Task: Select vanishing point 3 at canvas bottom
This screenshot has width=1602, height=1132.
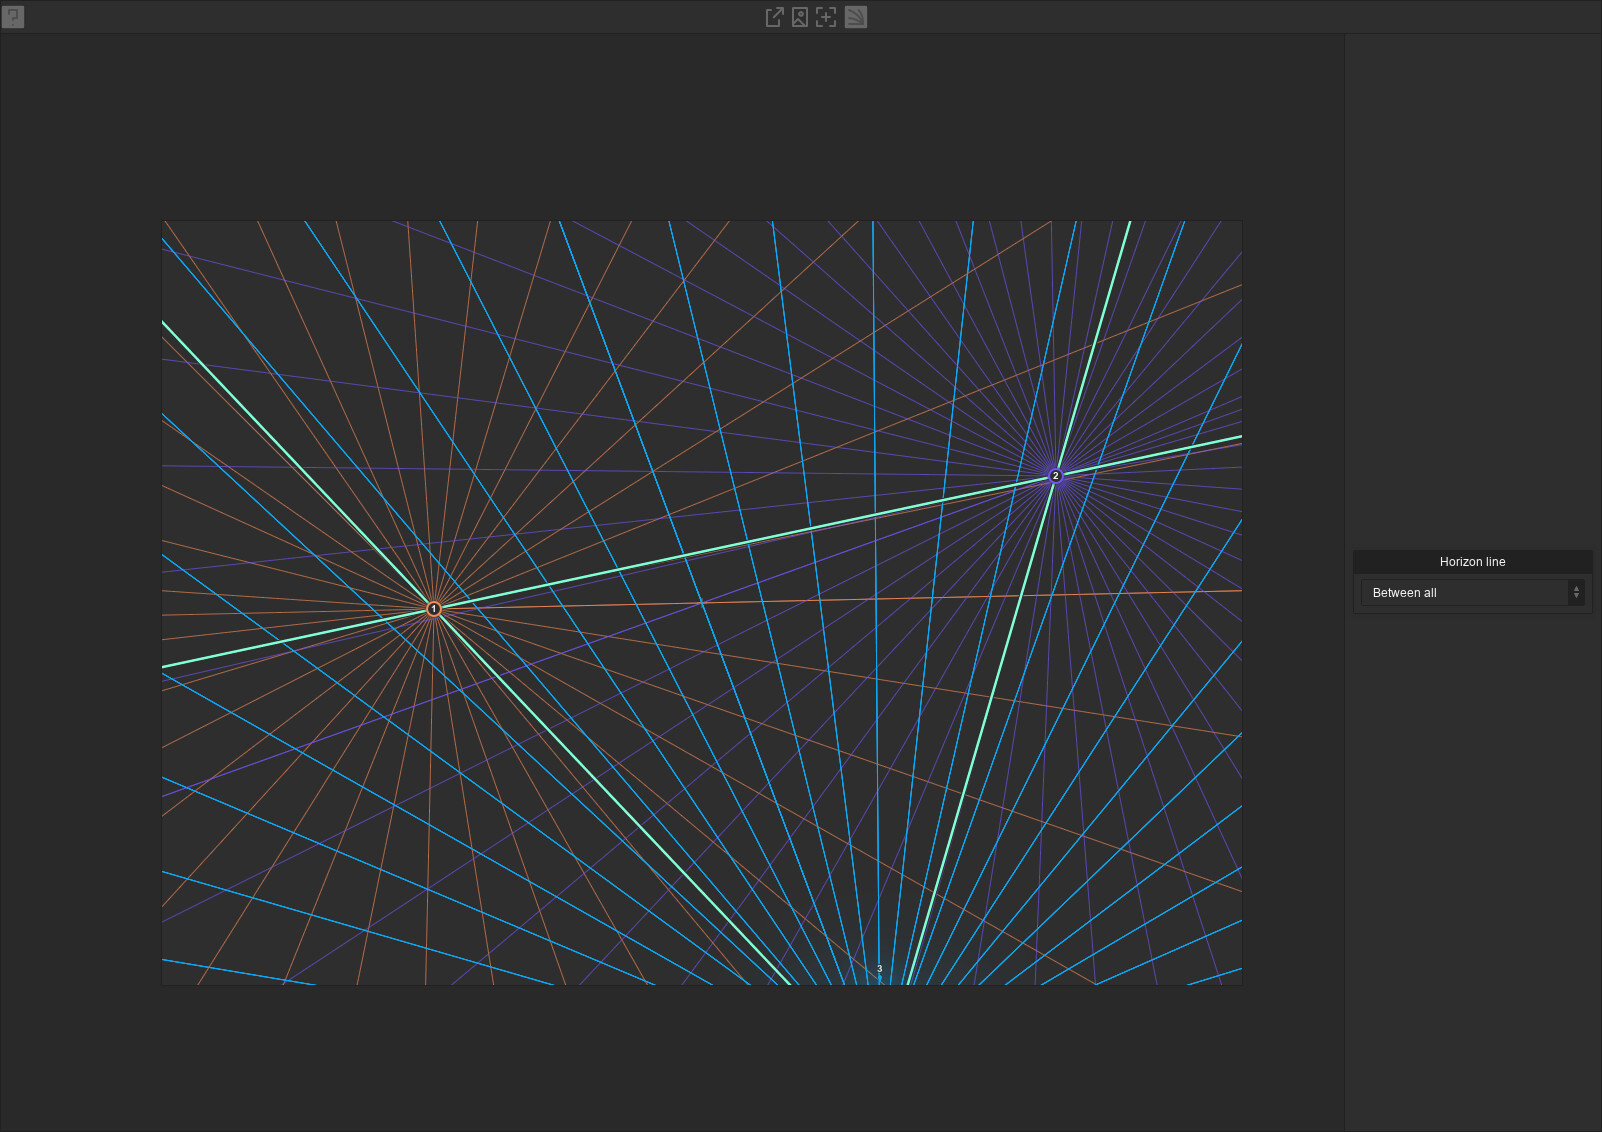Action: point(878,969)
